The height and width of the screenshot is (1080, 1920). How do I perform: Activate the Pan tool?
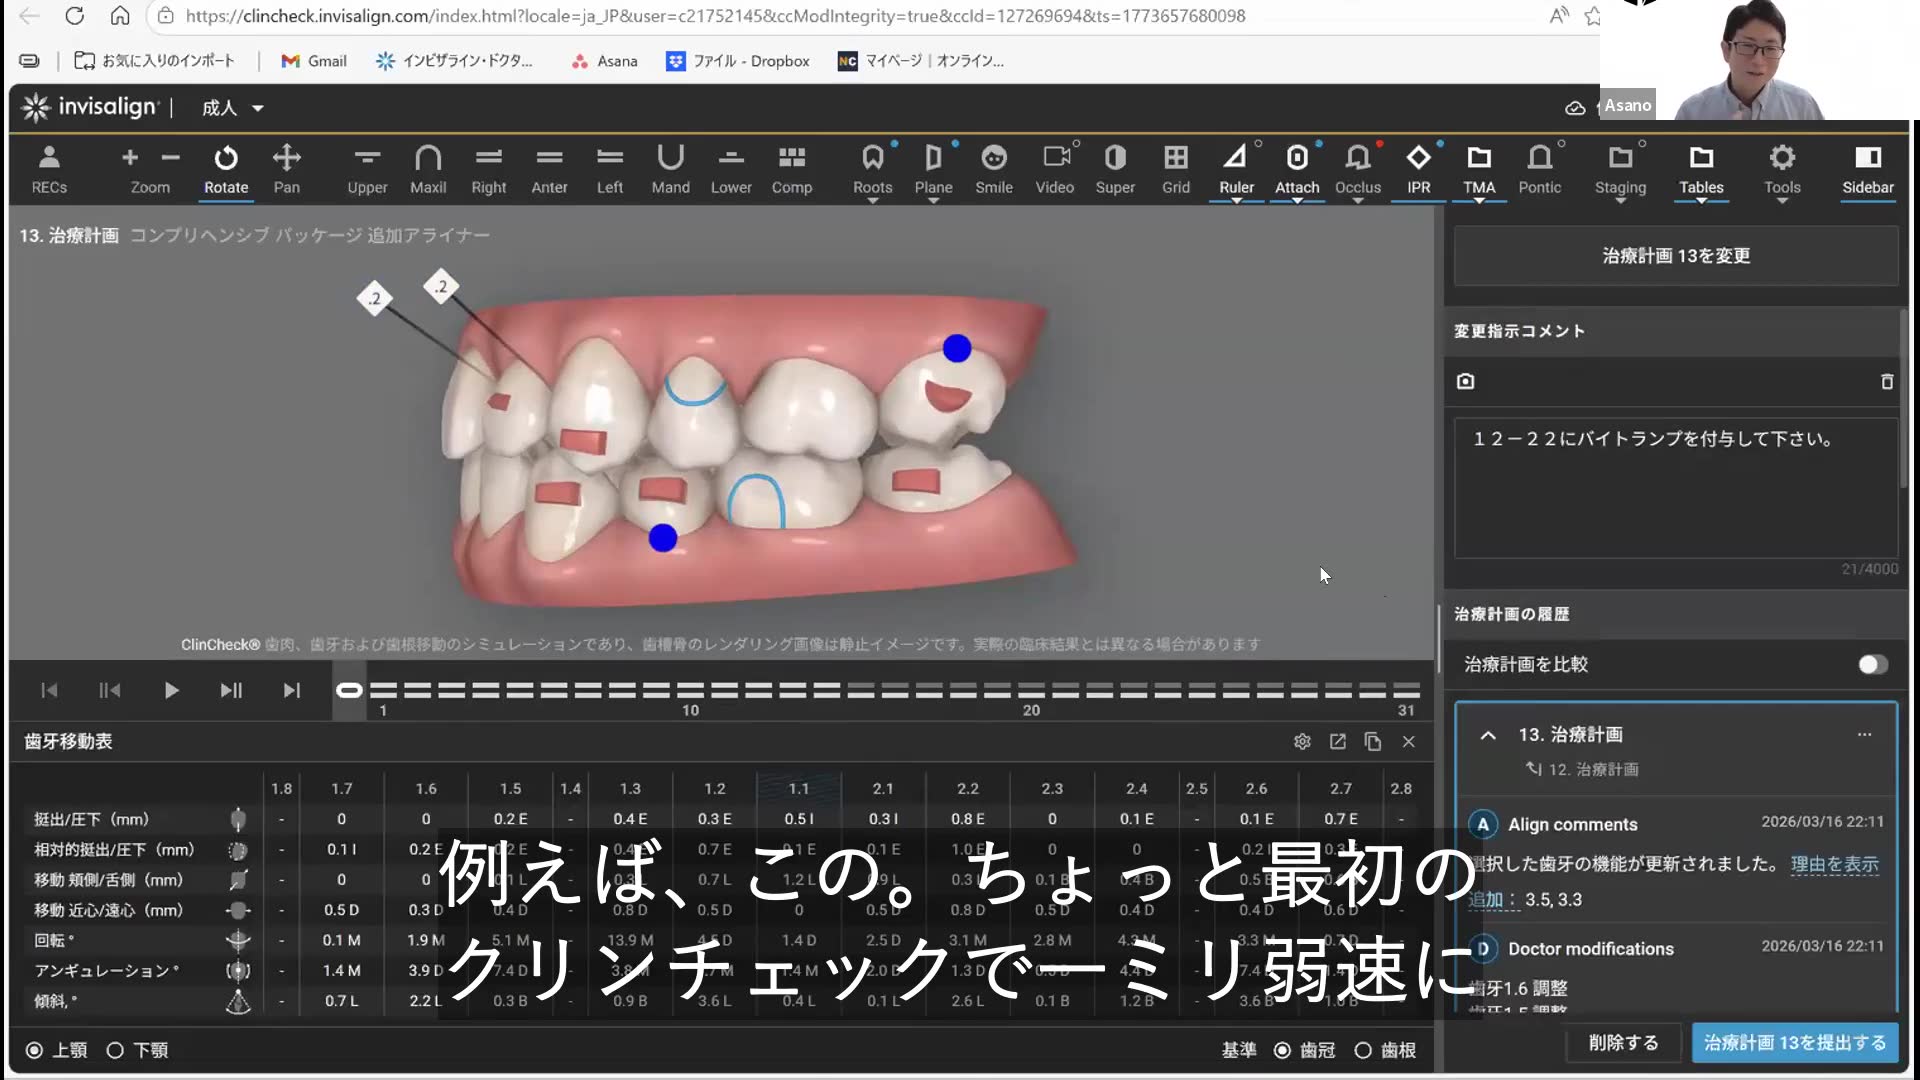(287, 170)
